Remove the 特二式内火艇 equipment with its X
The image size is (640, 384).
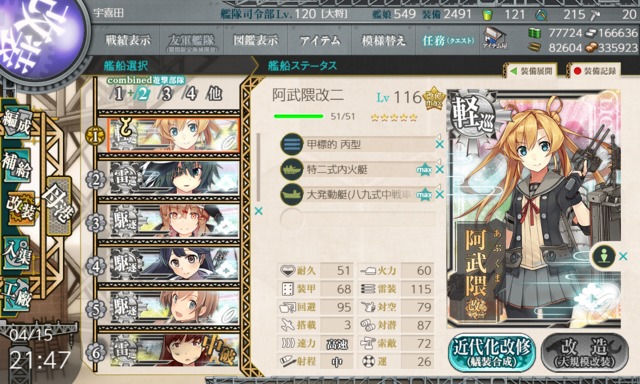pyautogui.click(x=440, y=169)
